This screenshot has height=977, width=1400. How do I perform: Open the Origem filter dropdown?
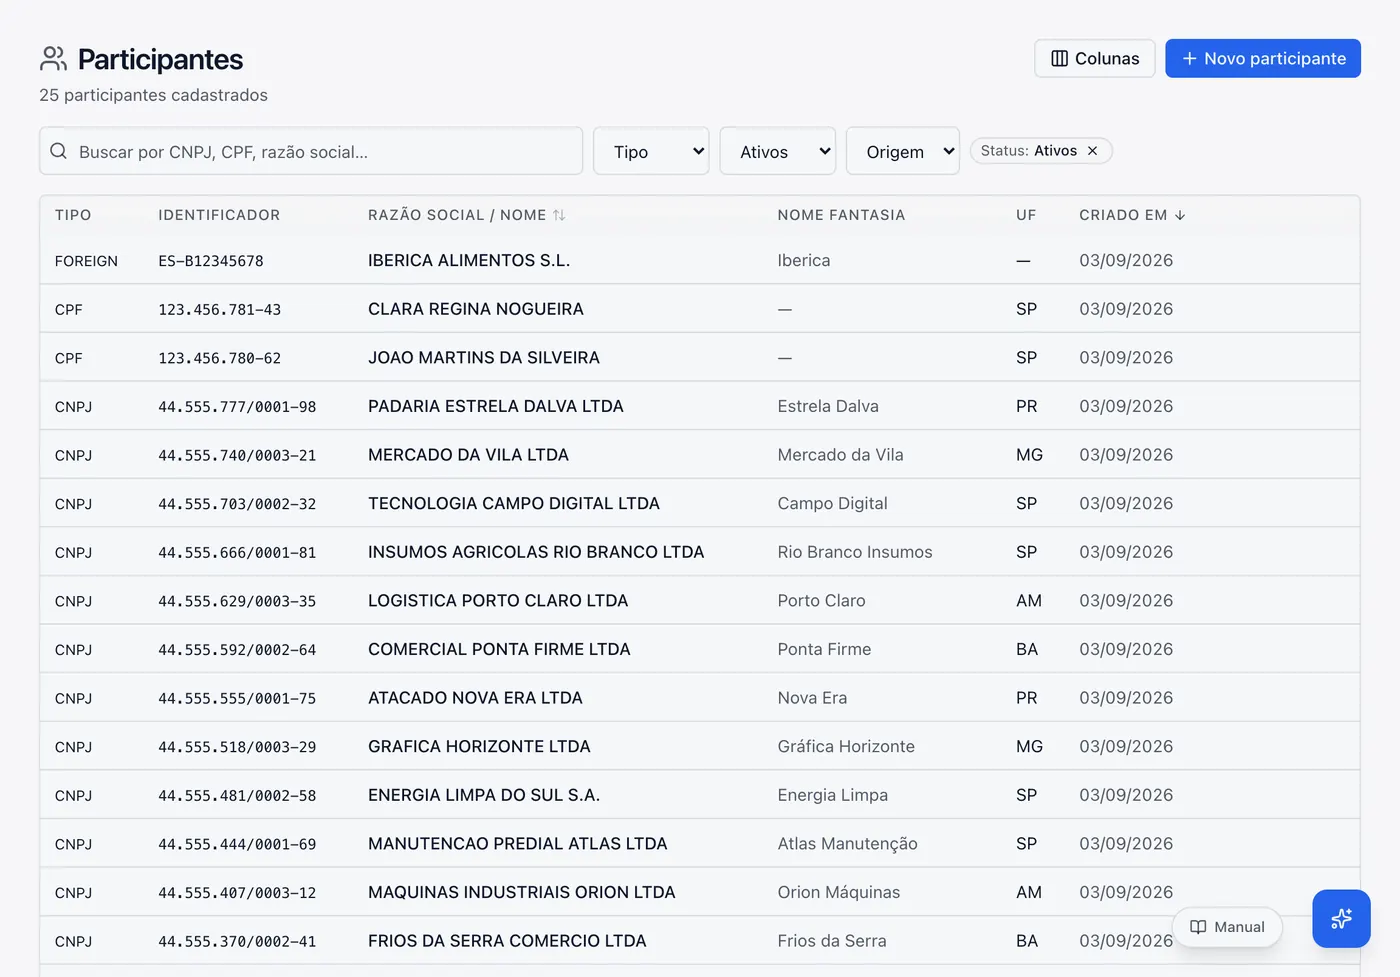click(903, 151)
